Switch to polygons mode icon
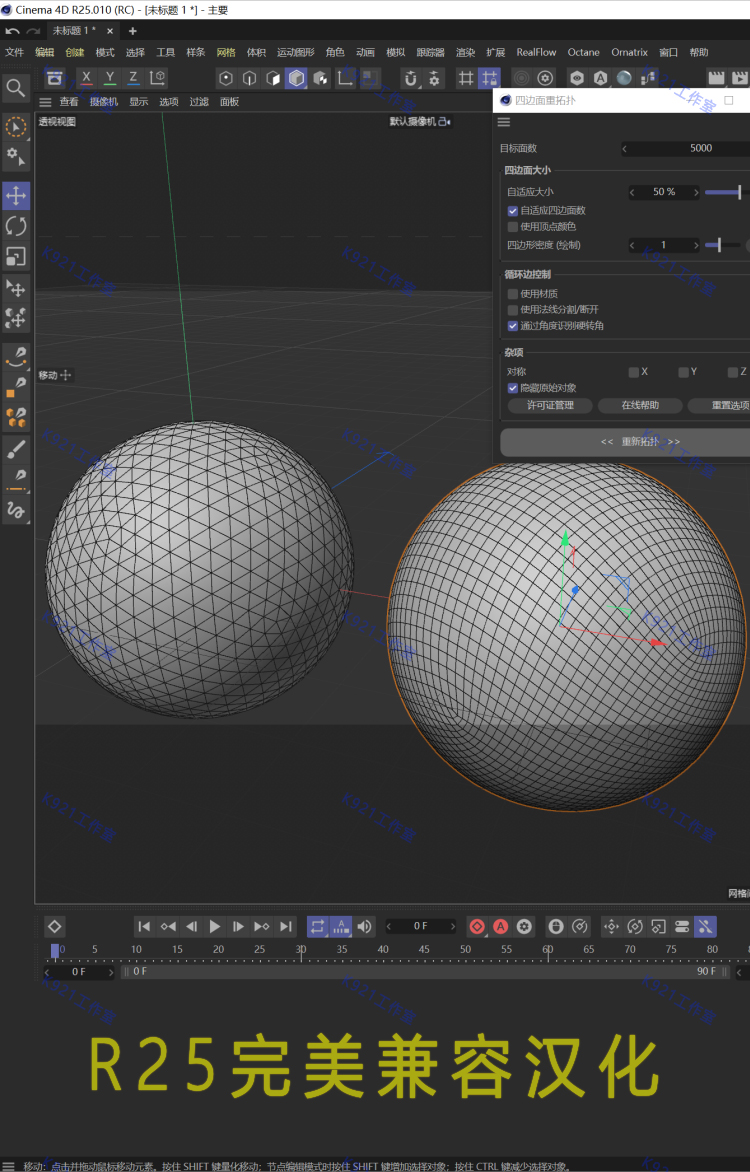750x1172 pixels. pyautogui.click(x=273, y=78)
